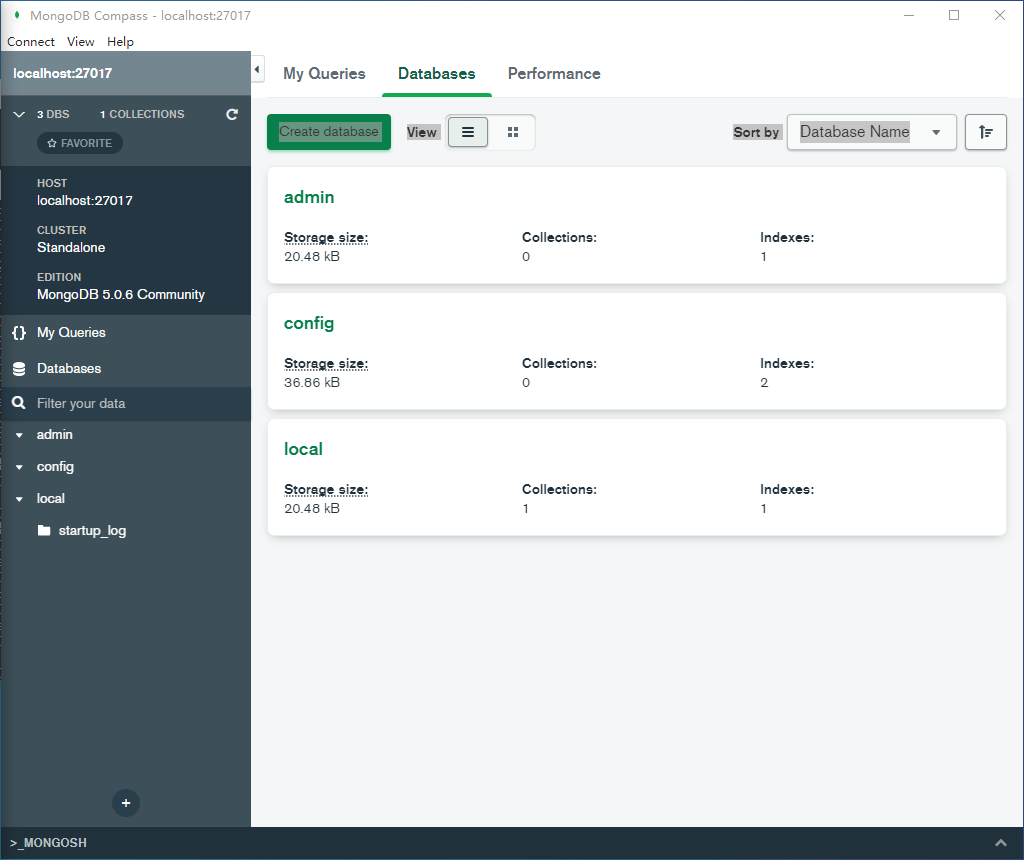
Task: Click the '36.86 kB' storage value
Action: coord(312,383)
